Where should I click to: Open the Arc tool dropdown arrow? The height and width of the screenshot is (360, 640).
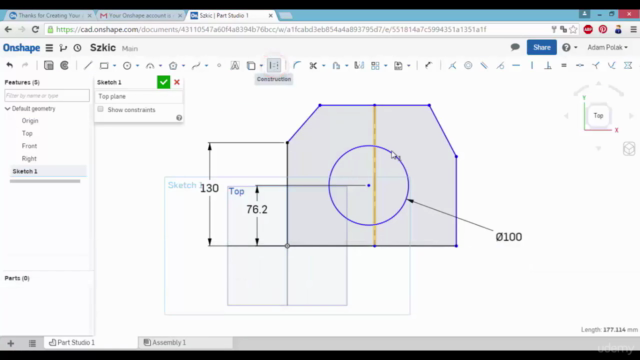pos(160,66)
